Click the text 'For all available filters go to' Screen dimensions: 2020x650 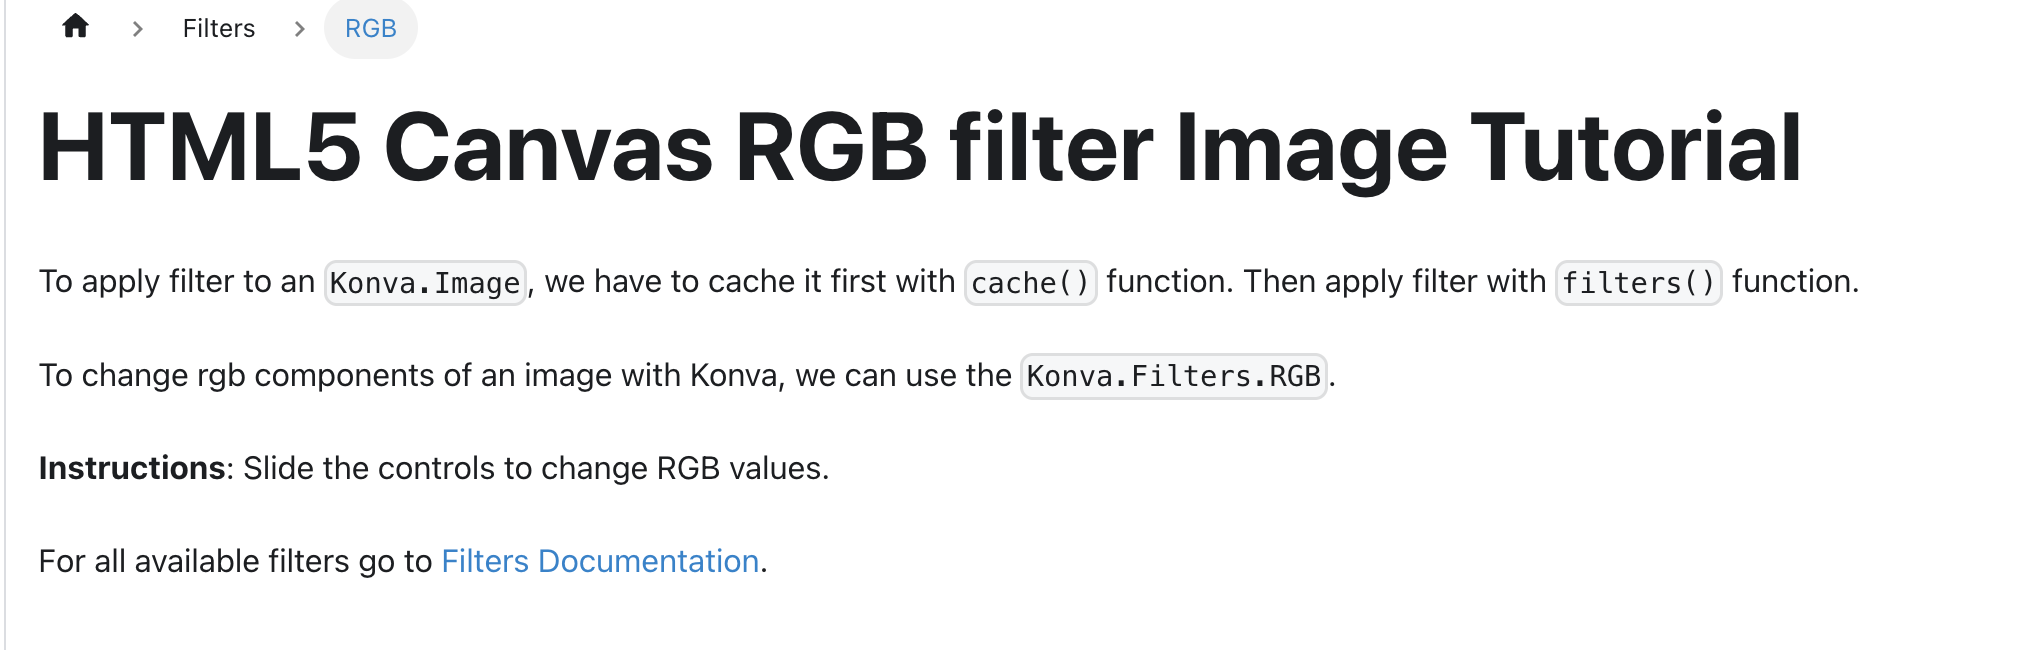[x=235, y=561]
